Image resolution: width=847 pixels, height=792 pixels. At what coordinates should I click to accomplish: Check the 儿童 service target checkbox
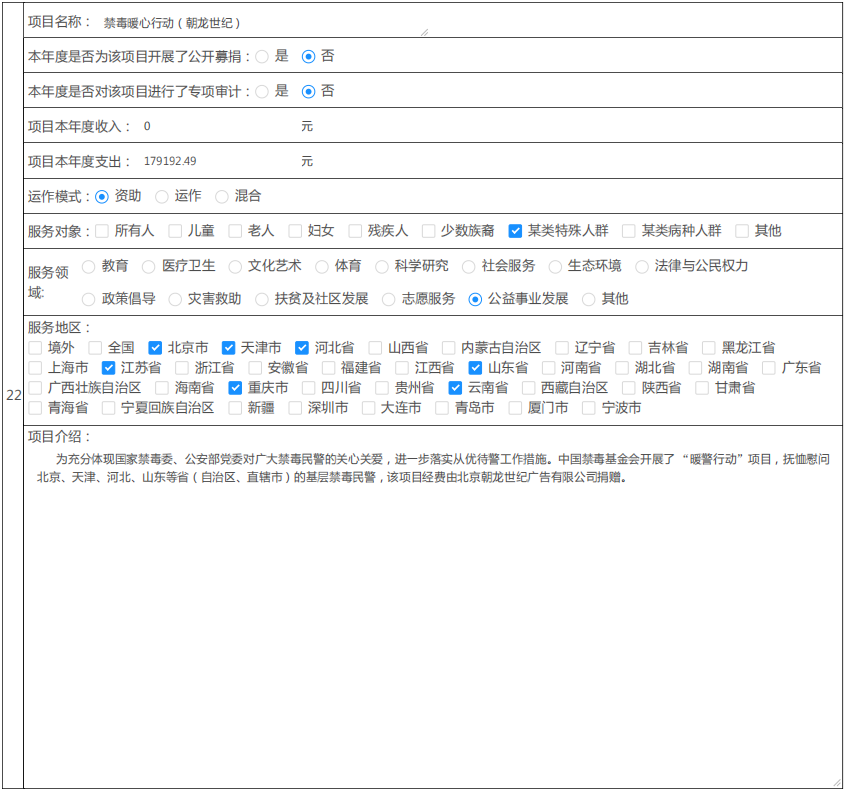(175, 231)
